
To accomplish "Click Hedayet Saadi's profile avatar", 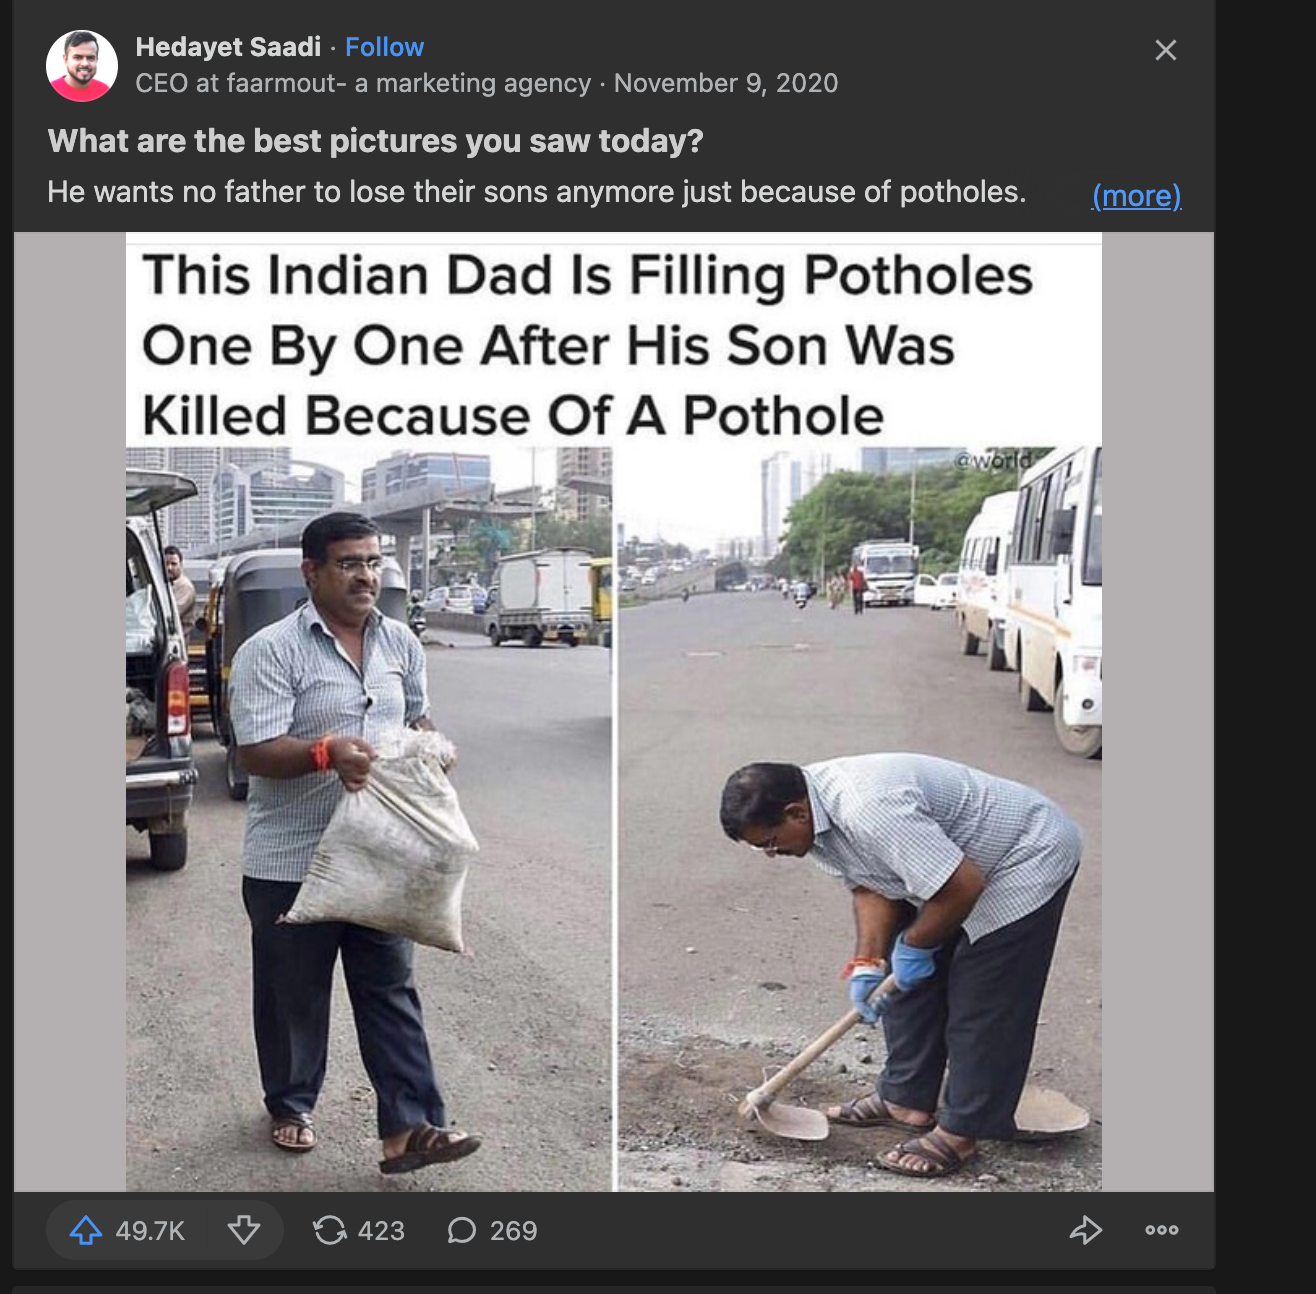I will tap(82, 66).
